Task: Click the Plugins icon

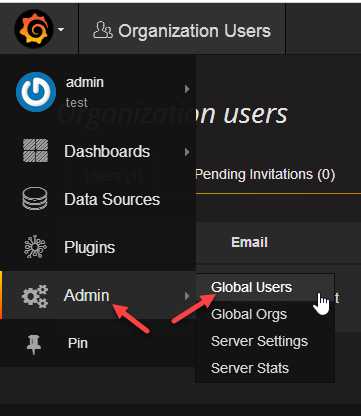Action: pyautogui.click(x=35, y=247)
